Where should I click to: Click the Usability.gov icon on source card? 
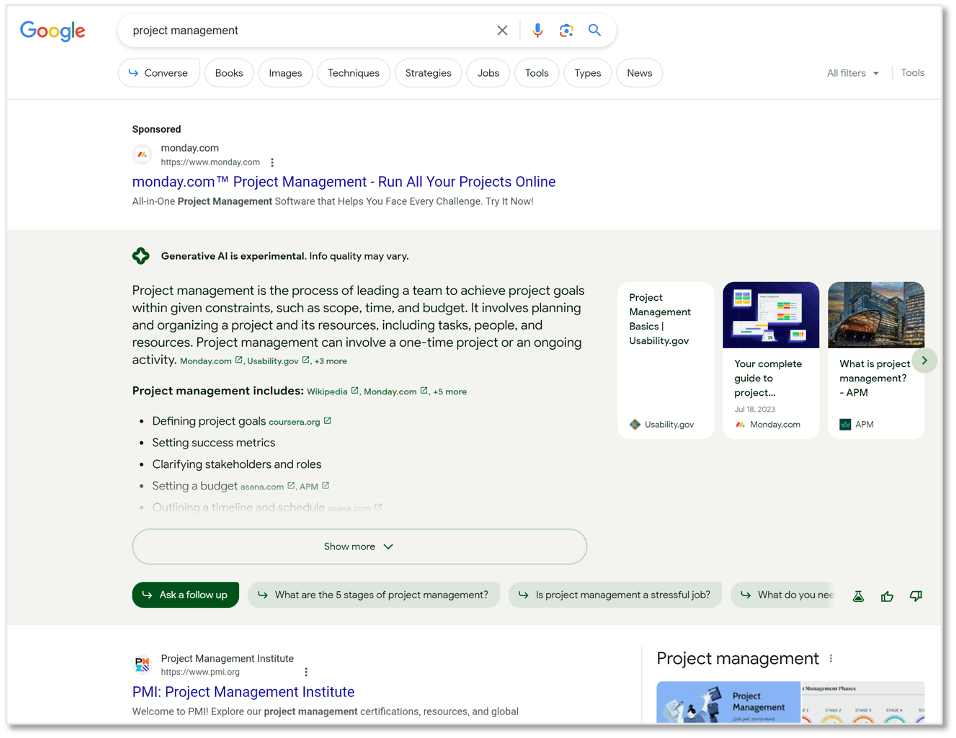pos(635,425)
